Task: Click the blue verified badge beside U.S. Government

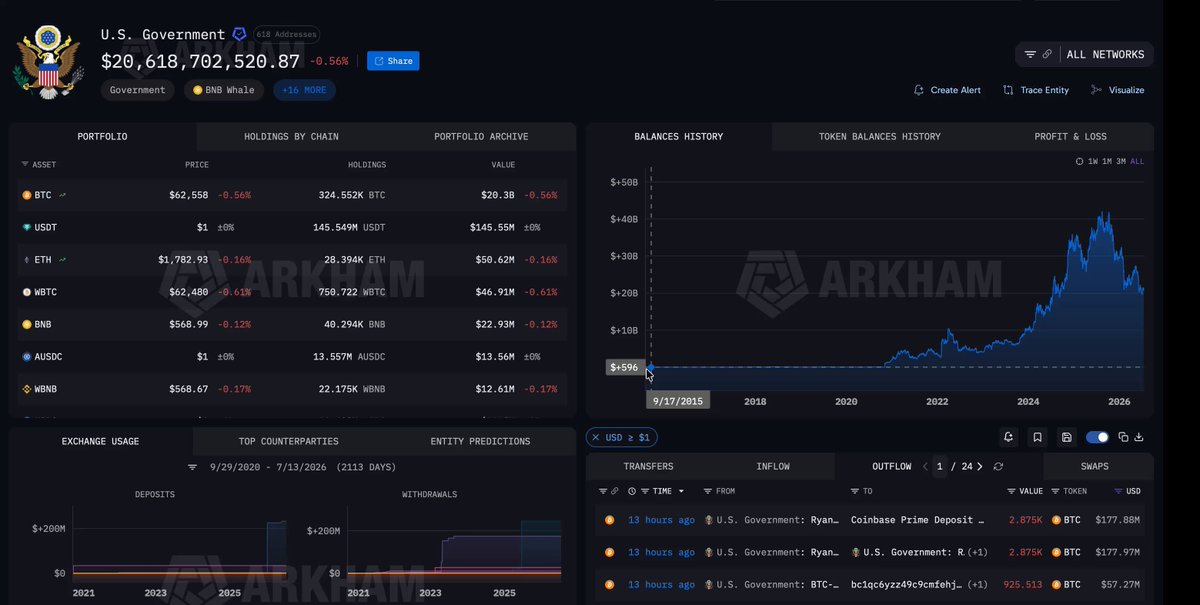Action: [239, 34]
